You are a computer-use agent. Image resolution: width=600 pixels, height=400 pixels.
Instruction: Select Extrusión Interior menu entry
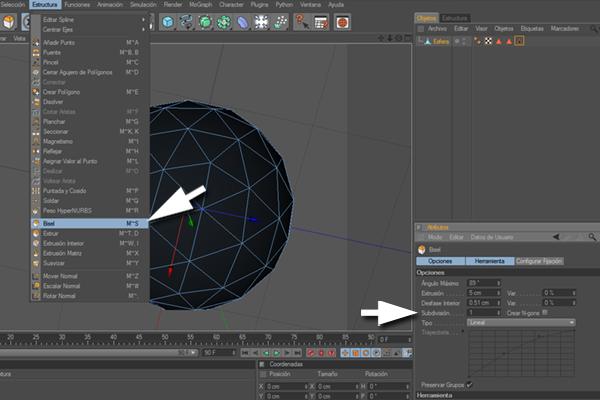[90, 243]
